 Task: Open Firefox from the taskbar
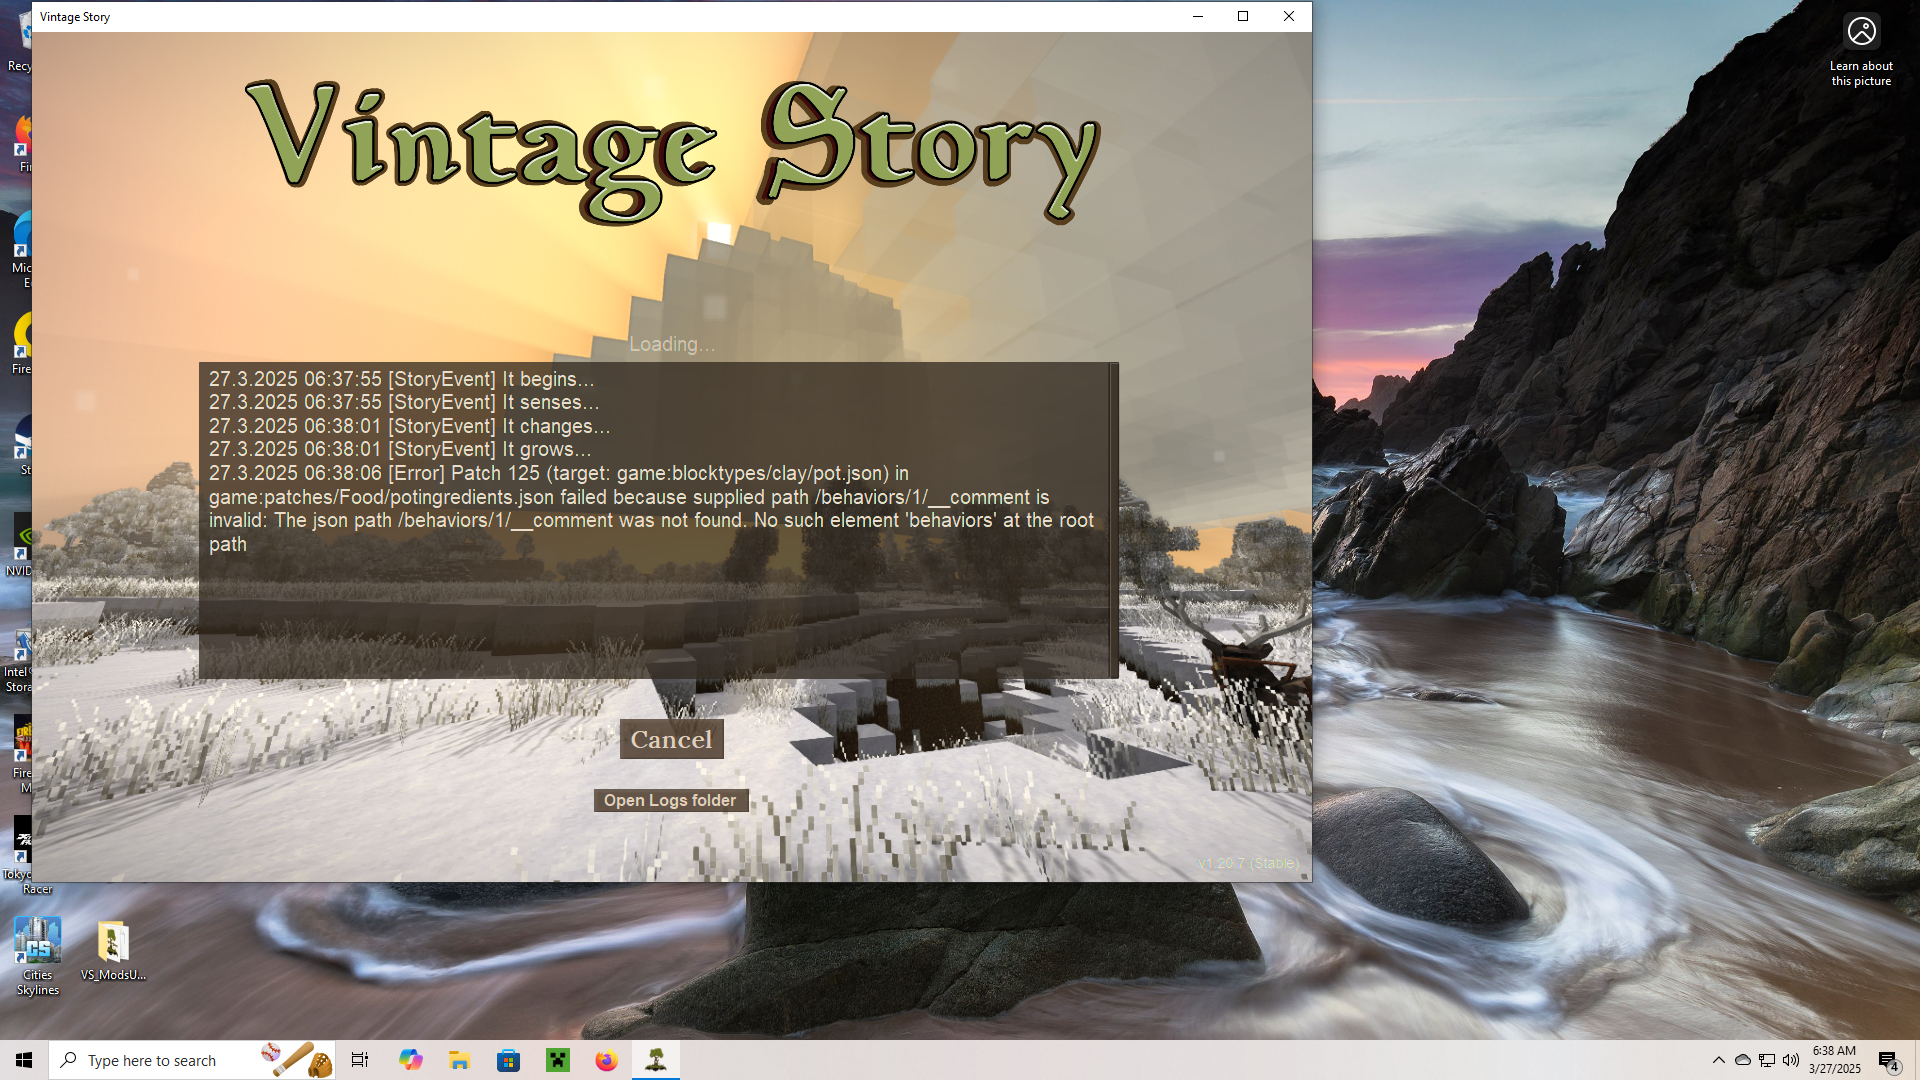[x=607, y=1060]
